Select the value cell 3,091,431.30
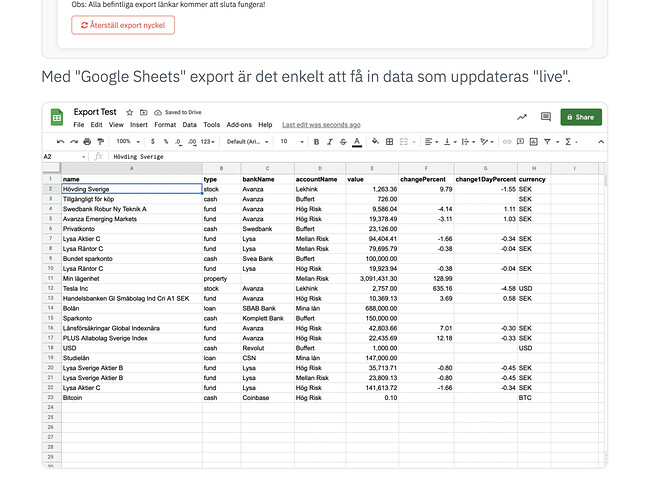The image size is (649, 500). pyautogui.click(x=372, y=279)
